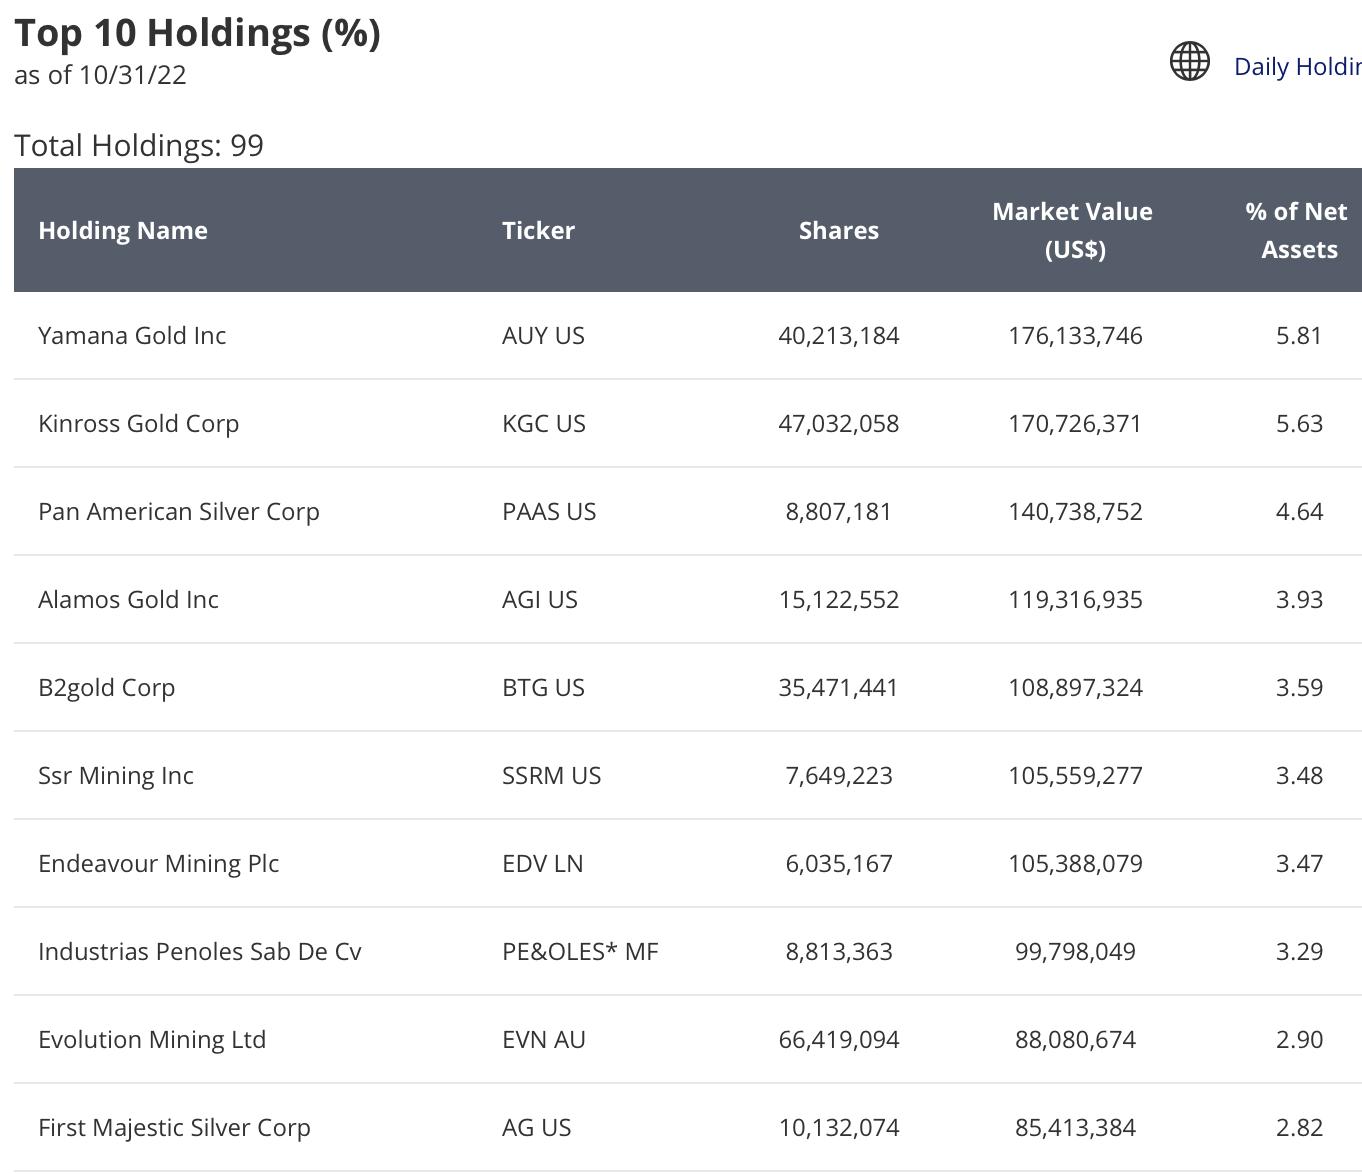Select Endeavour Mining Plc holding name
The image size is (1362, 1174).
click(x=158, y=863)
